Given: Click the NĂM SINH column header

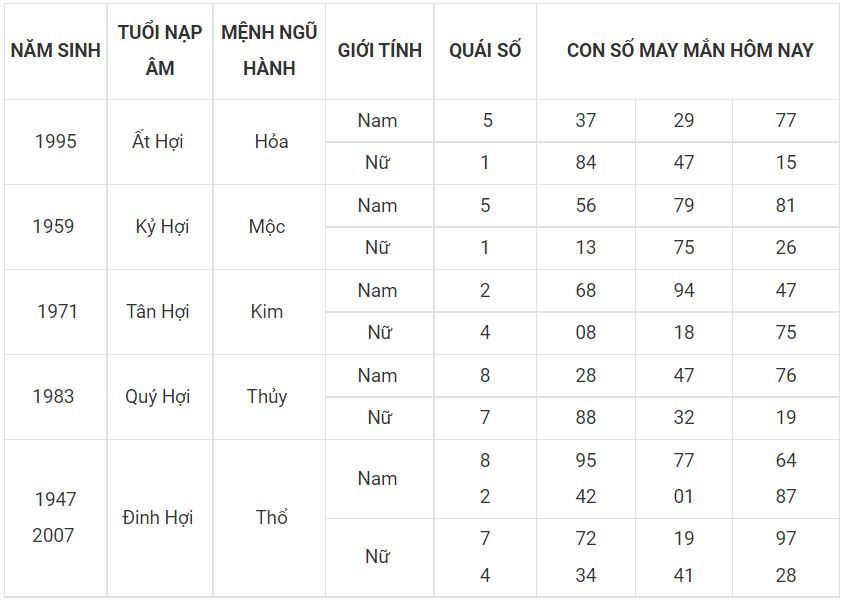Looking at the screenshot, I should pos(55,51).
